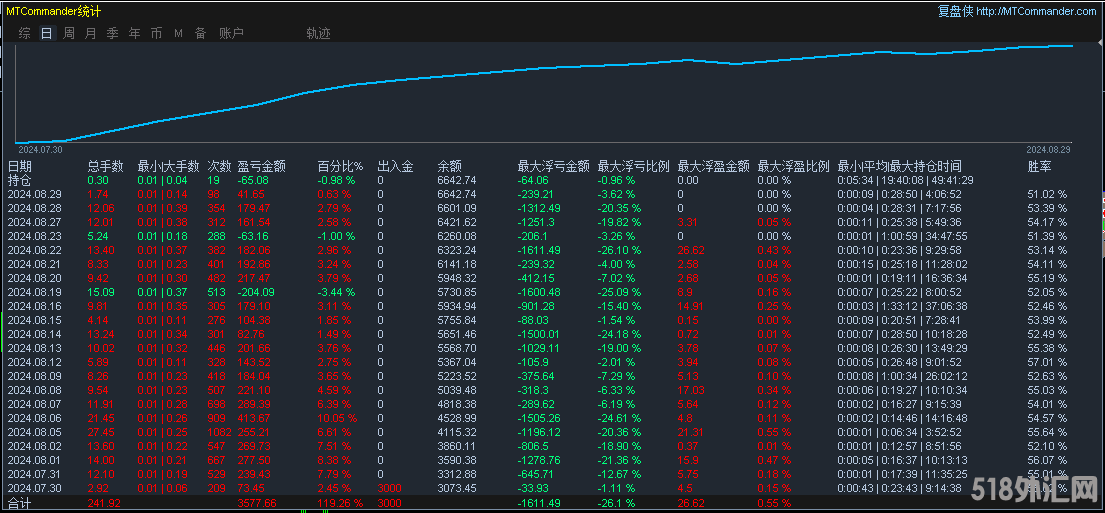Select the 2024.08.19 date row
This screenshot has height=513, width=1105.
[35, 291]
